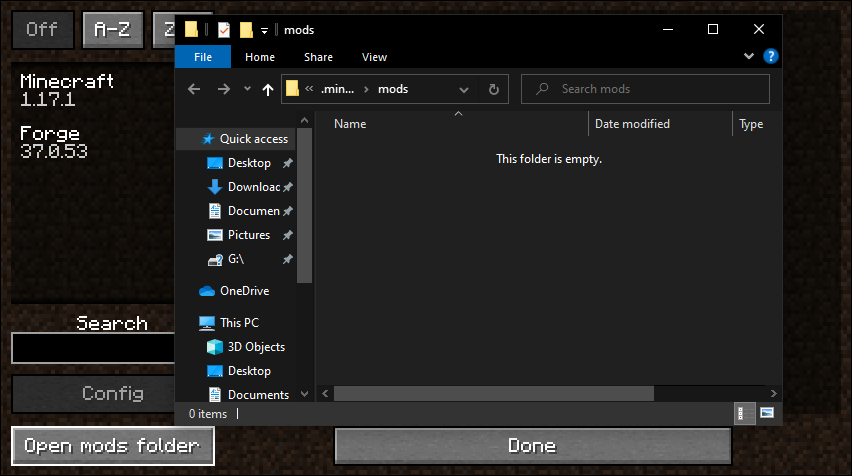The height and width of the screenshot is (476, 852).
Task: Select the A-Z sort toggle in Minecraft
Action: click(x=112, y=29)
